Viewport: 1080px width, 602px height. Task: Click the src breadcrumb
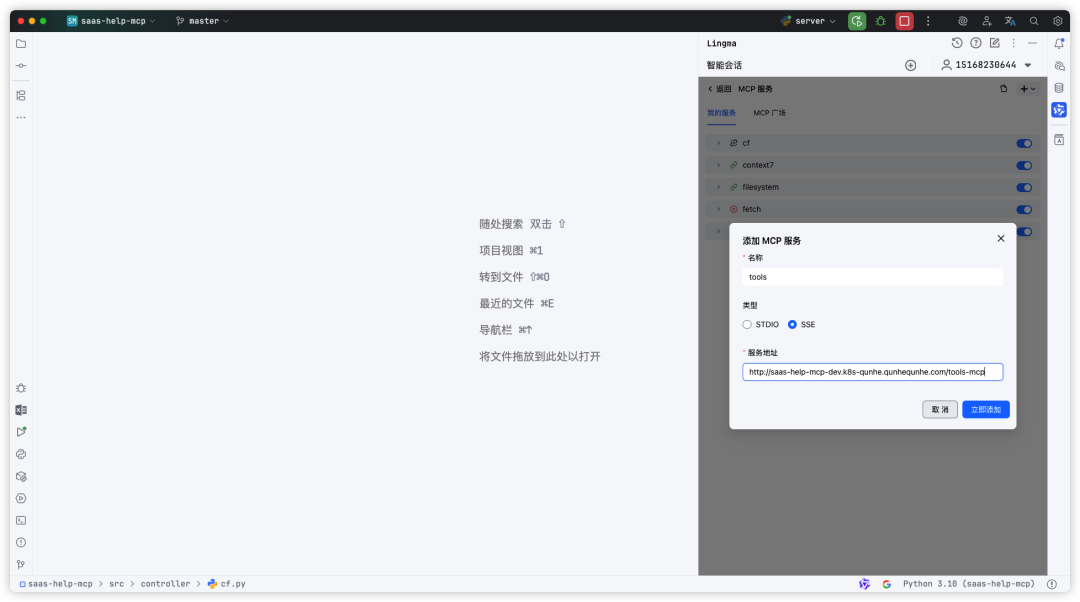pos(116,584)
